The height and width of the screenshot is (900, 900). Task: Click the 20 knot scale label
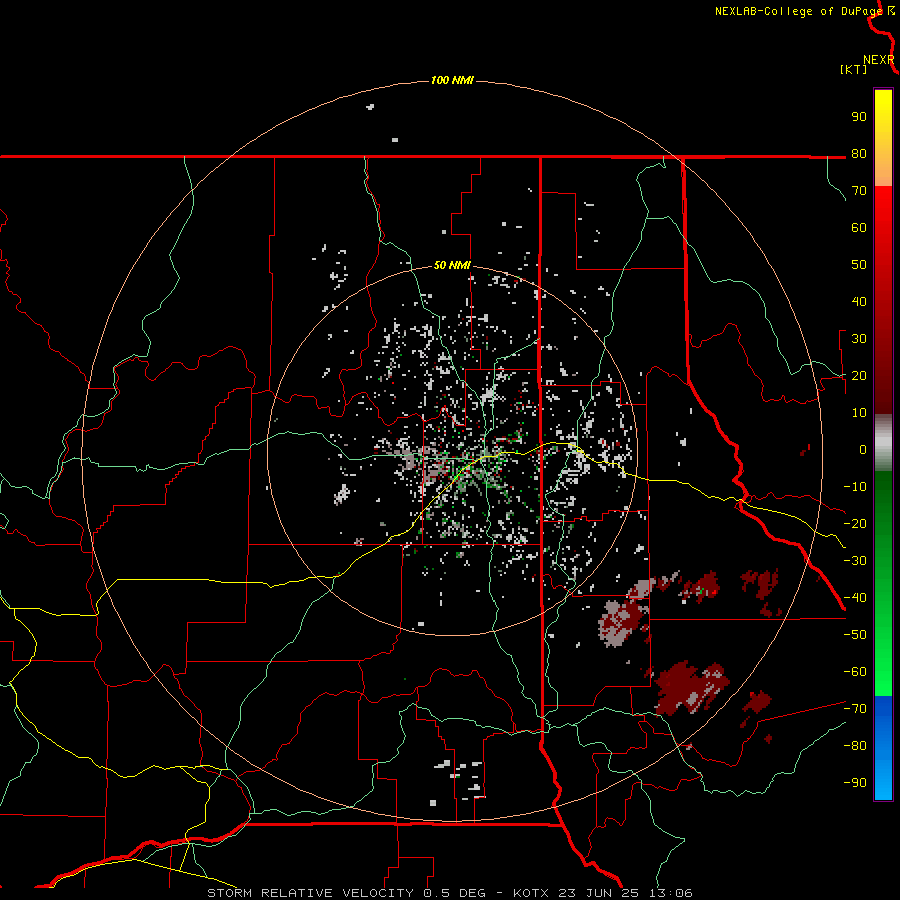click(x=859, y=375)
